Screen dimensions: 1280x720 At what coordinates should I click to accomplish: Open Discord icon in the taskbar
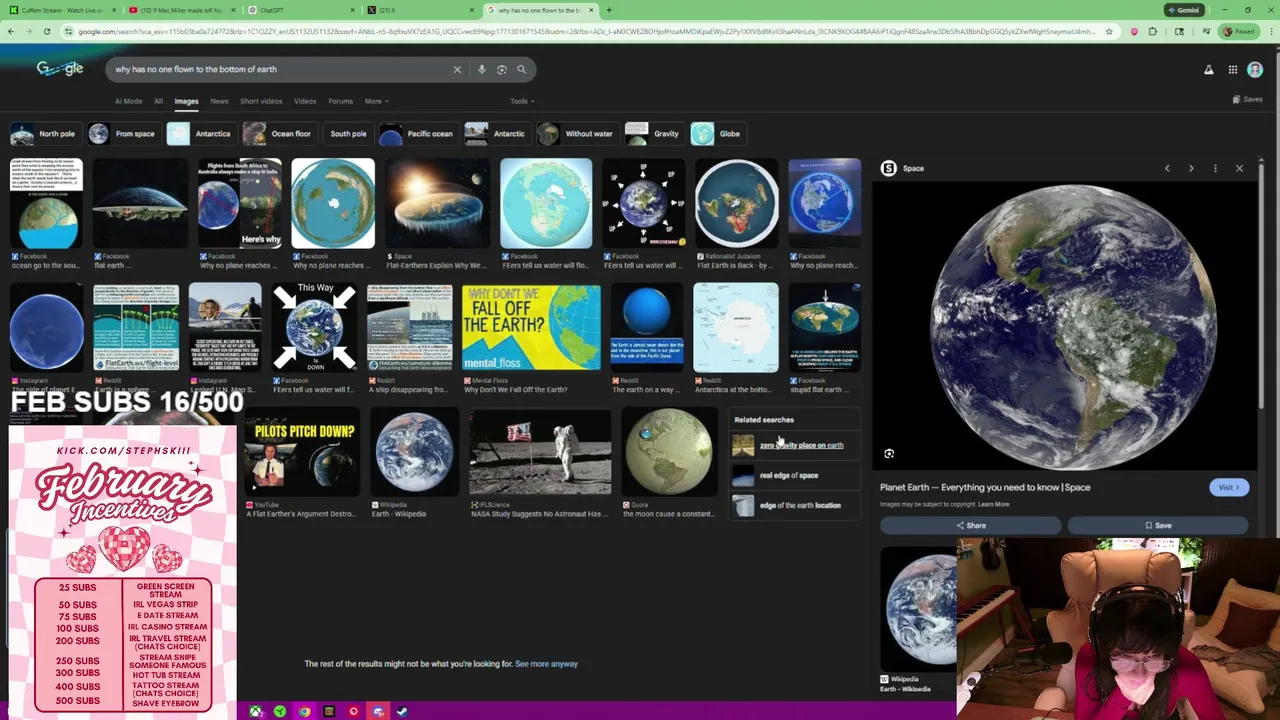378,711
